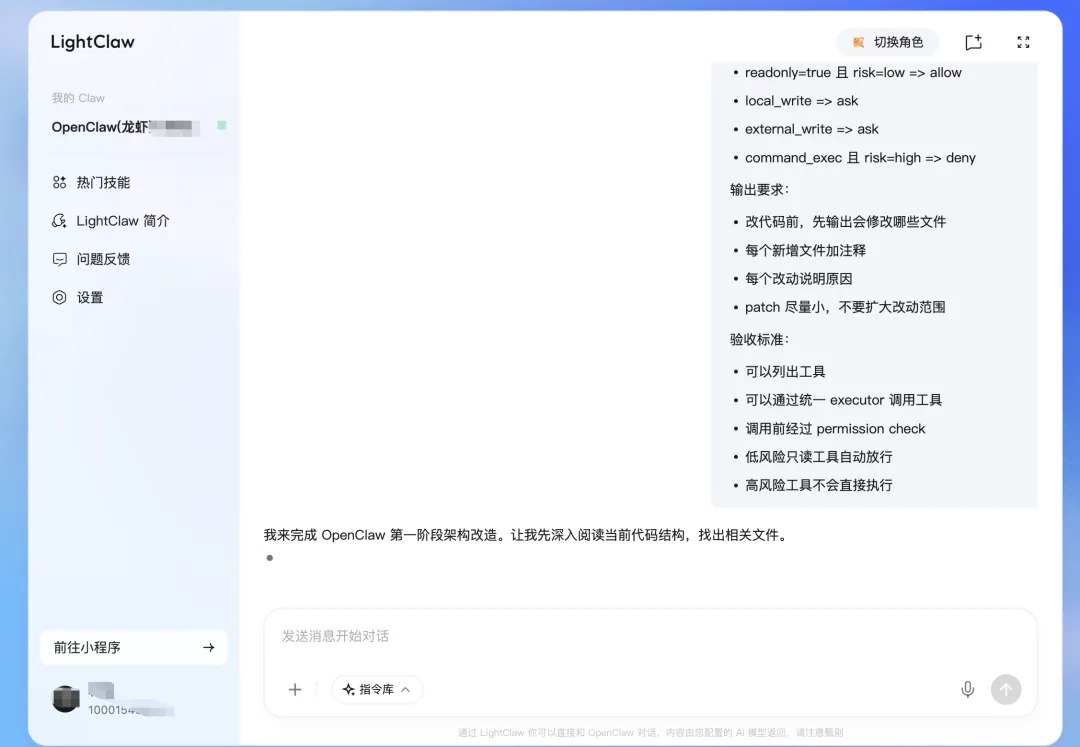
Task: Click the LightClaw logo
Action: [92, 42]
